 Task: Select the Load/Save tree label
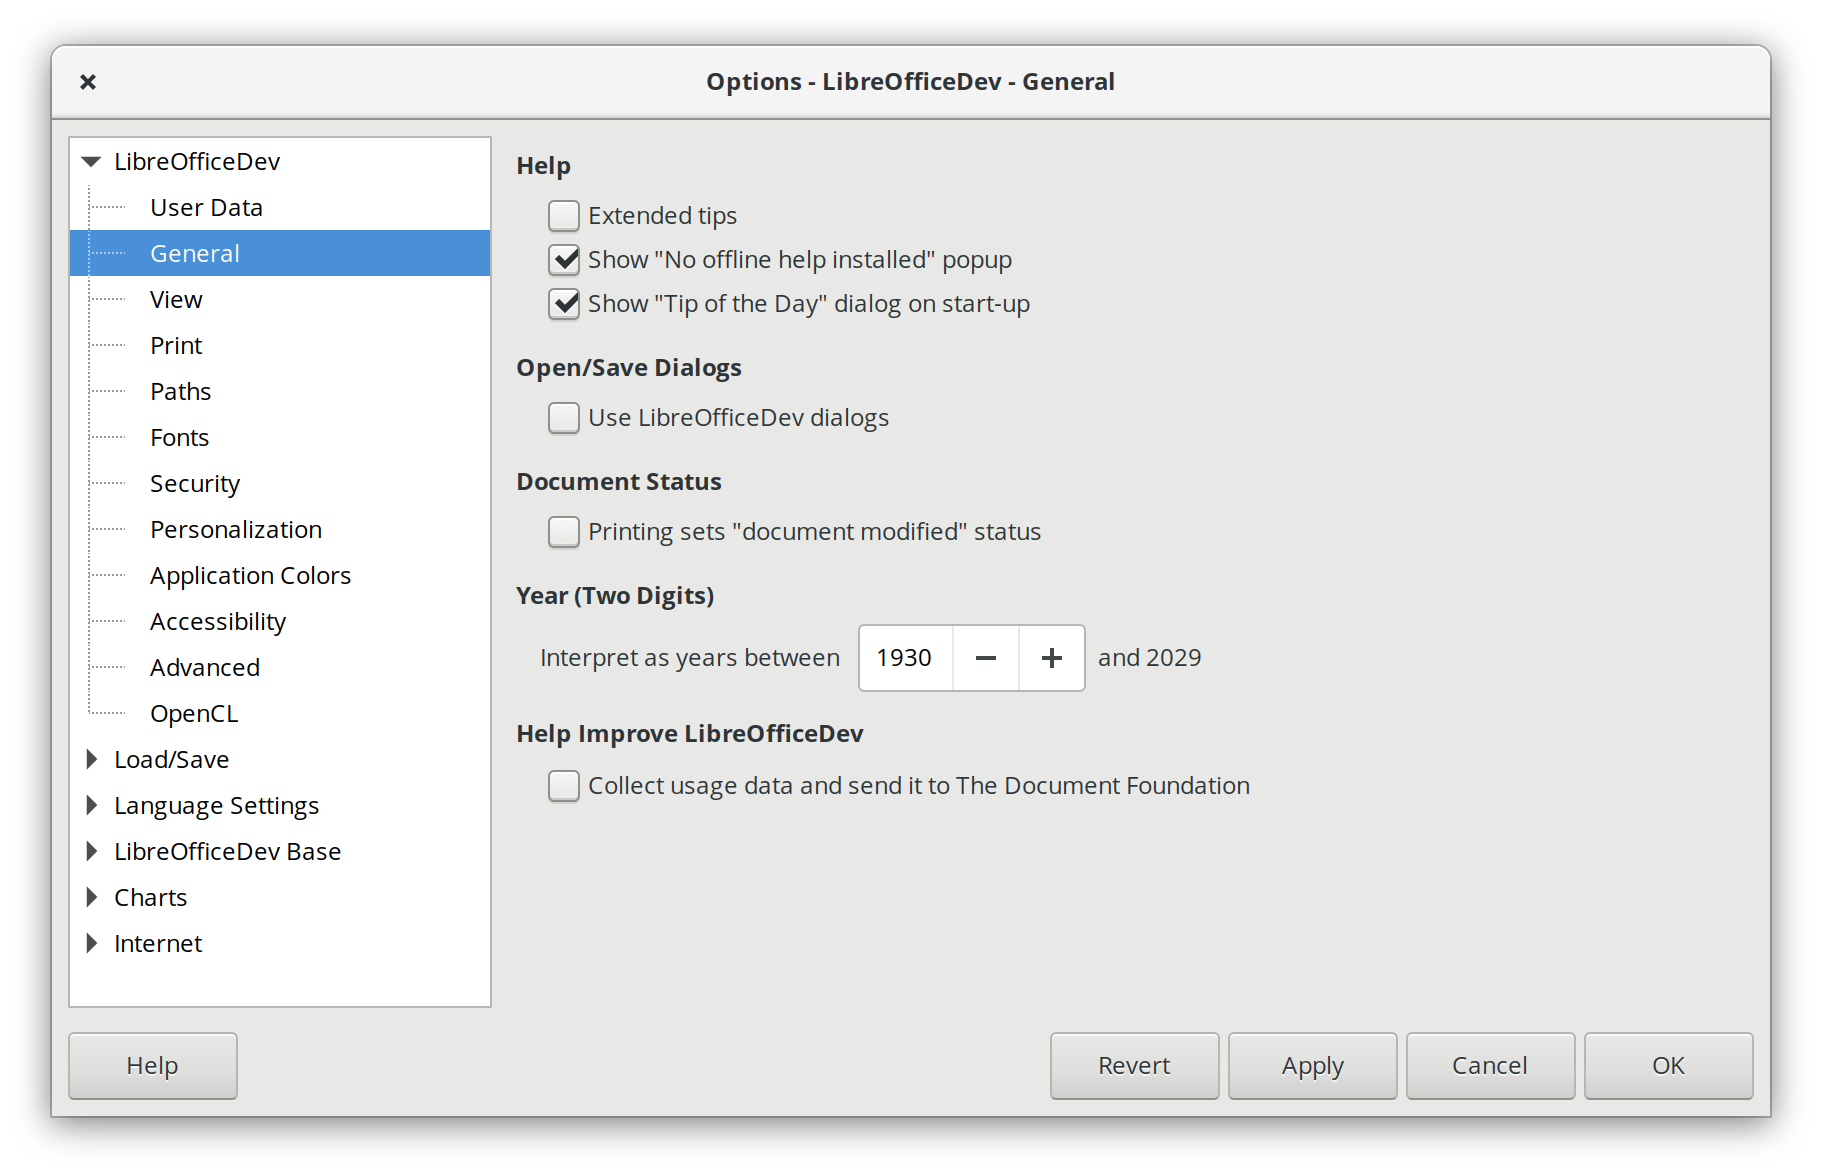pos(172,760)
